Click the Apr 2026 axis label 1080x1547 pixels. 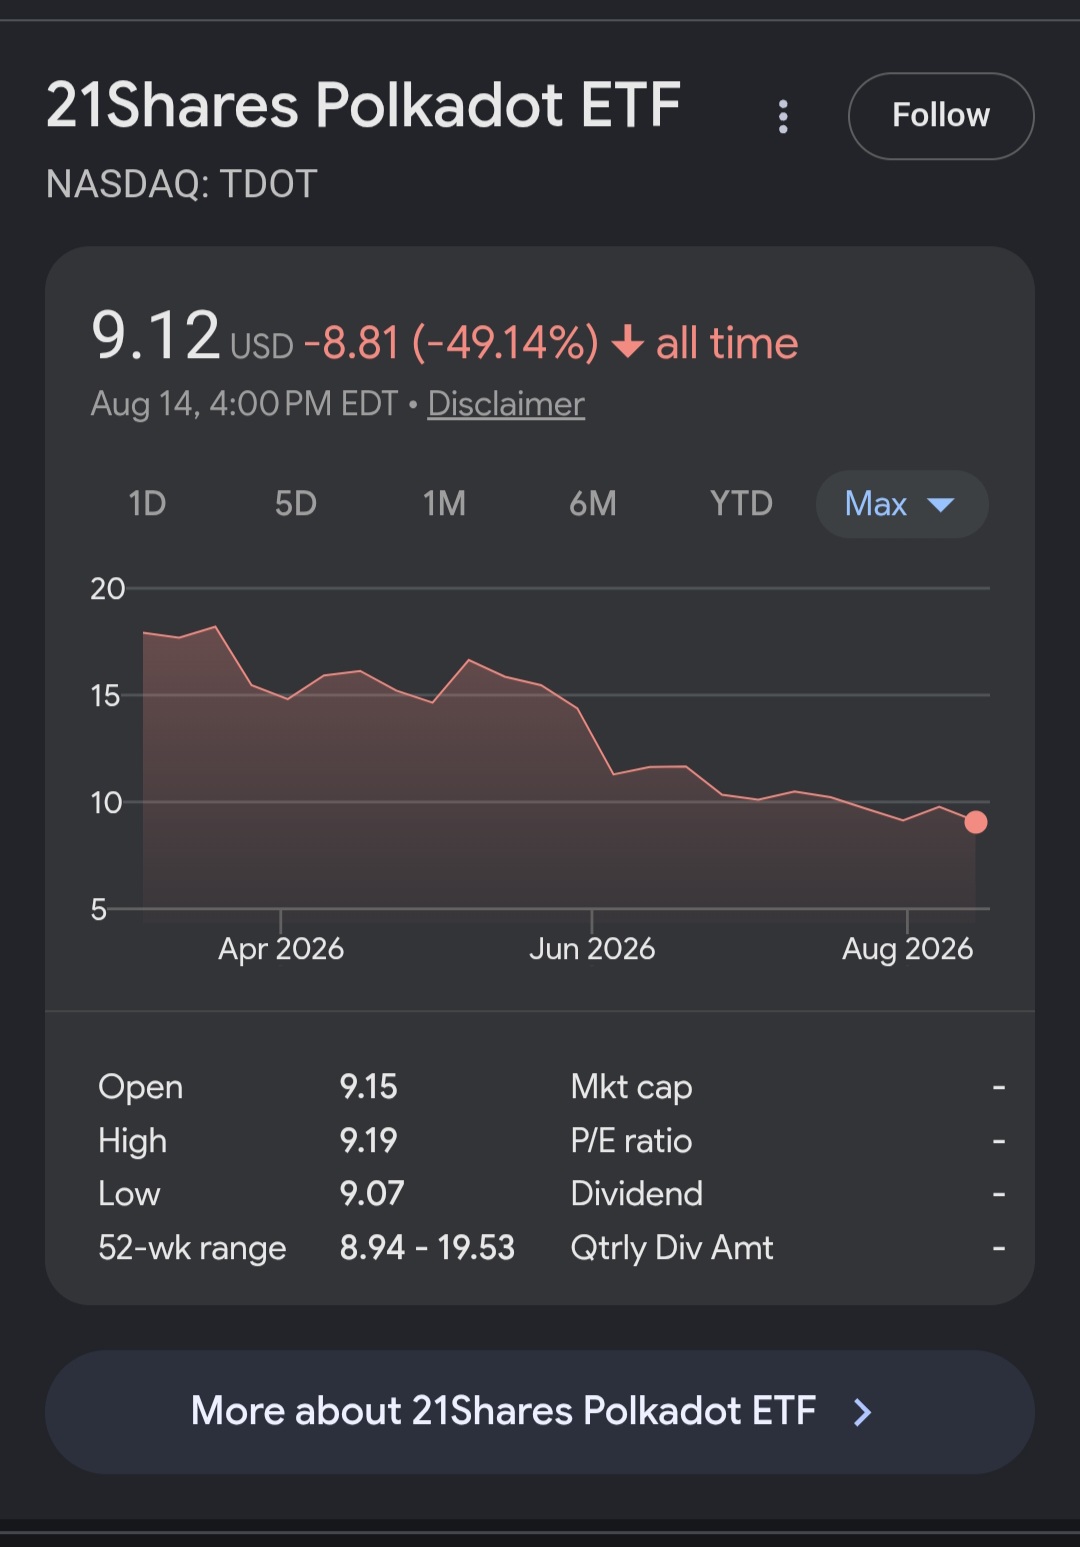281,948
